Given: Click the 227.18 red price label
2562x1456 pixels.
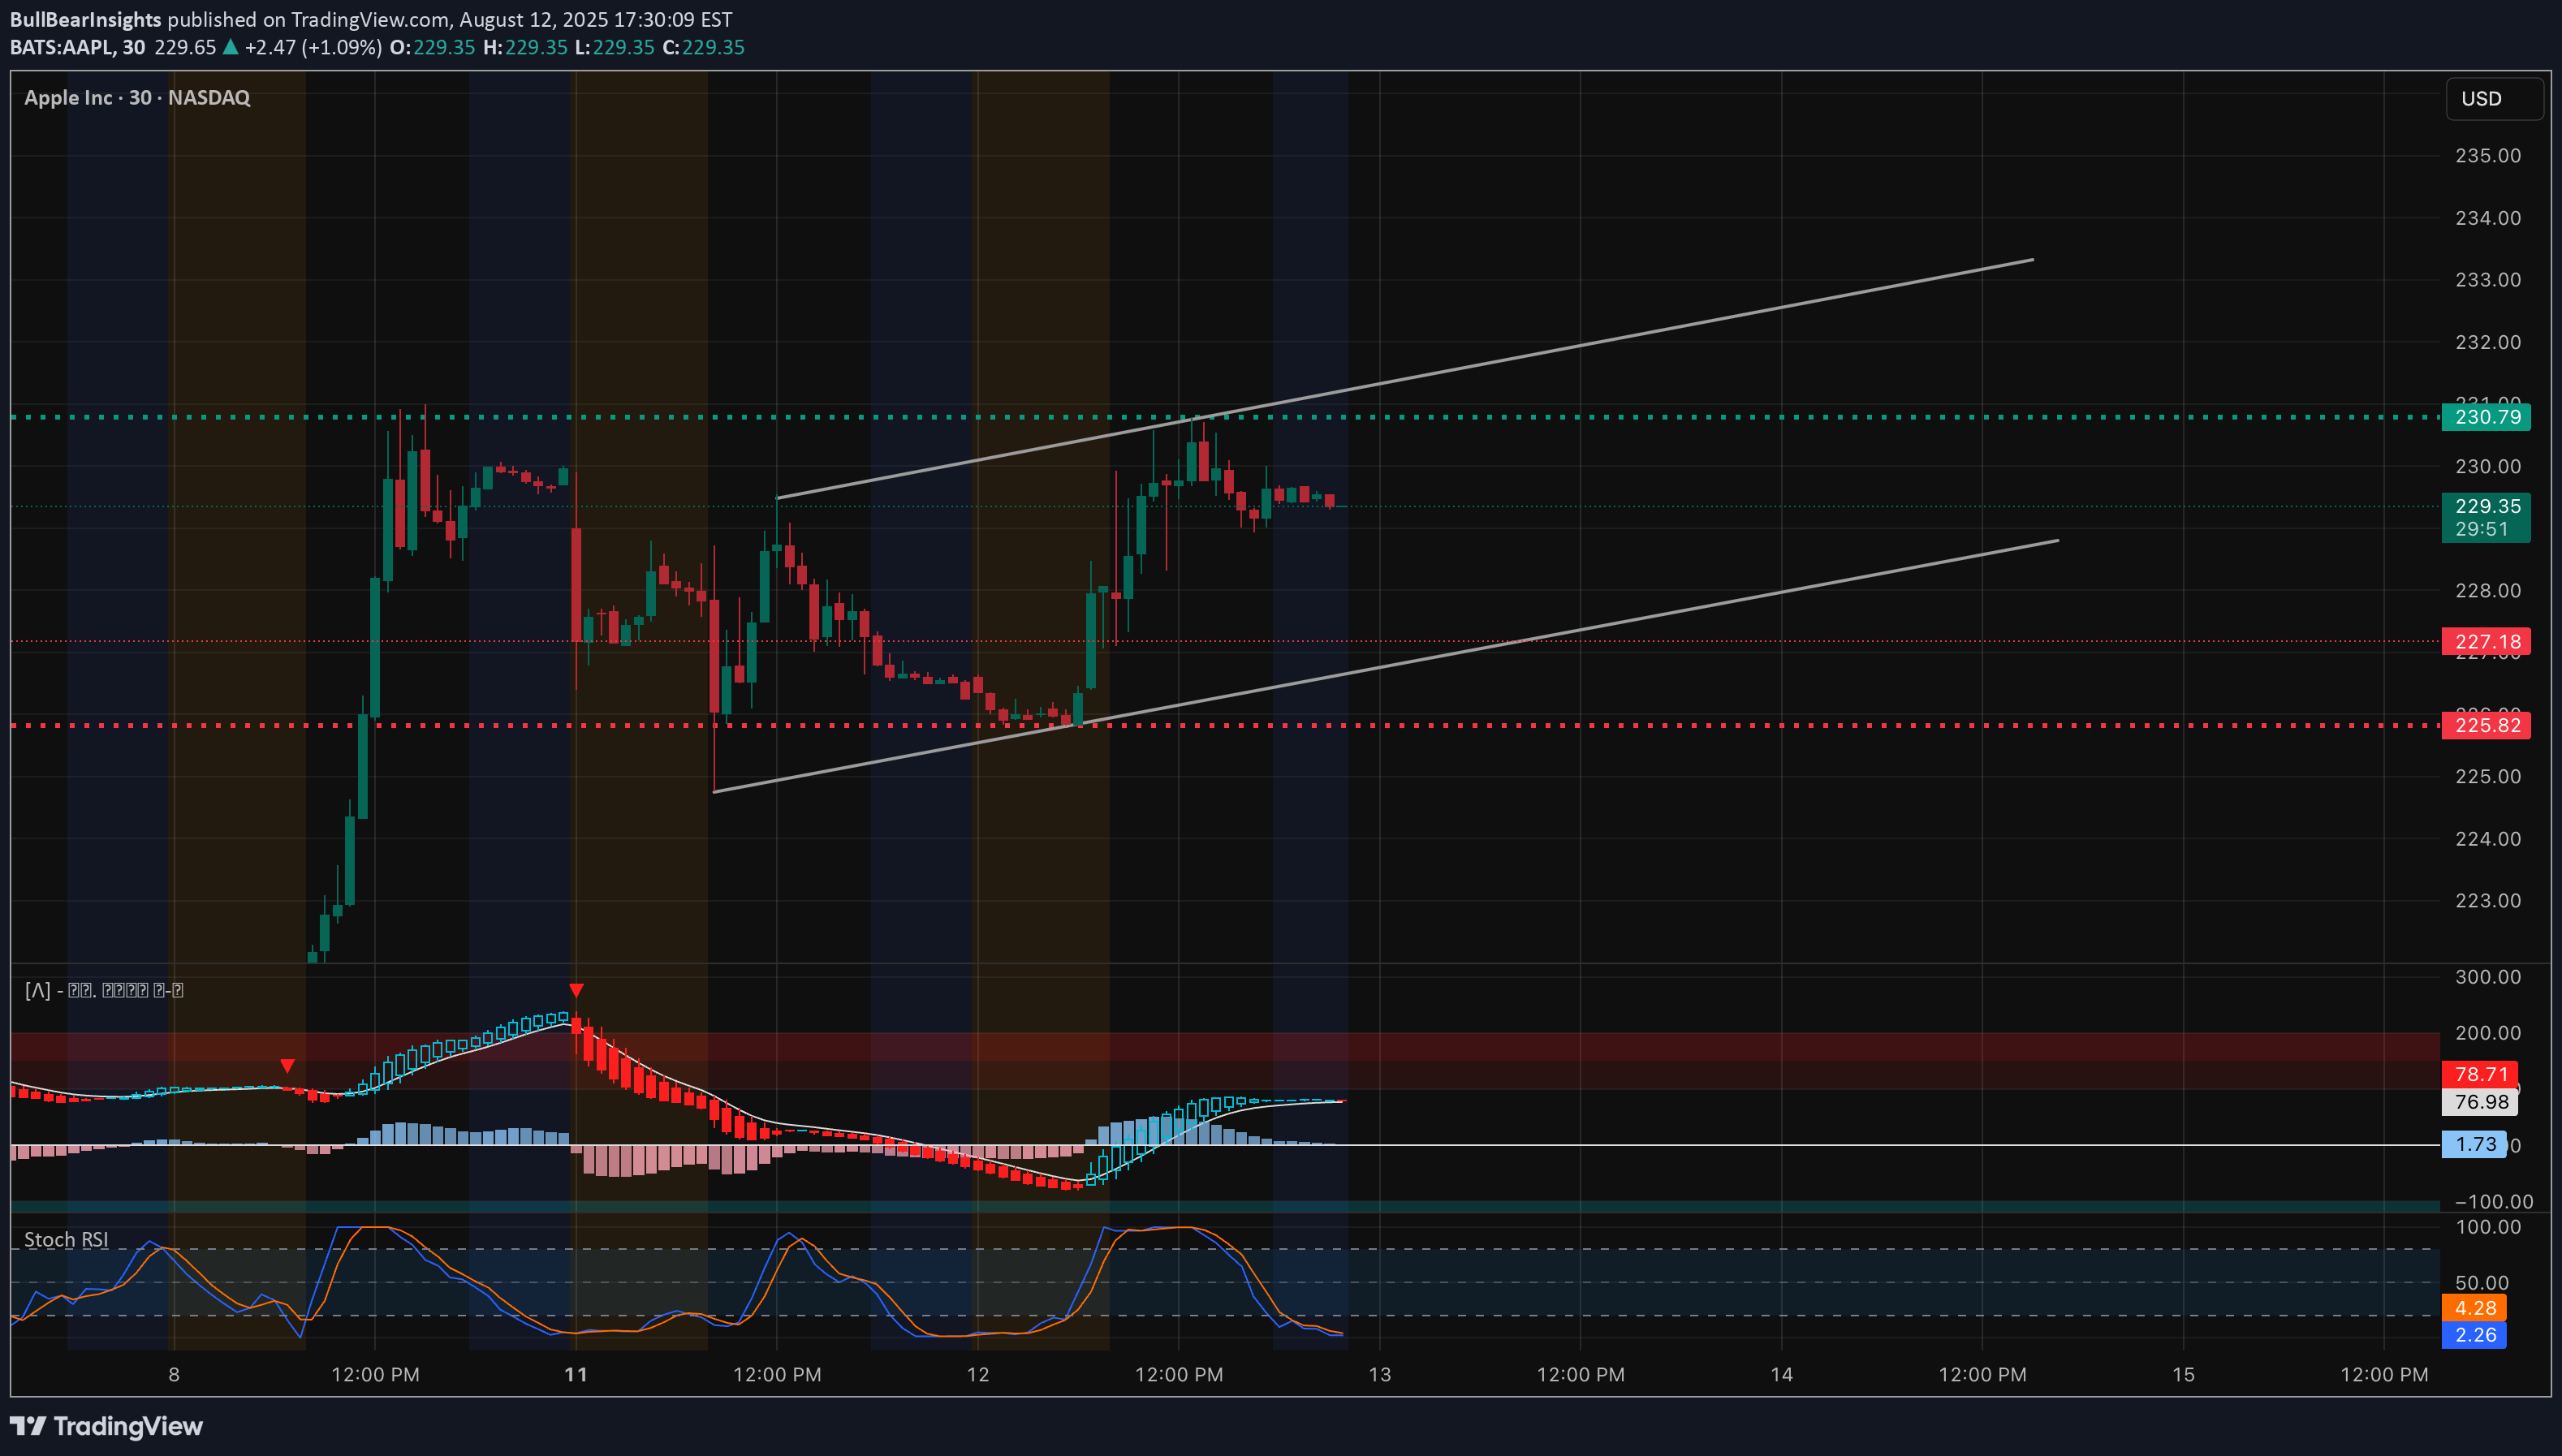Looking at the screenshot, I should pos(2486,641).
